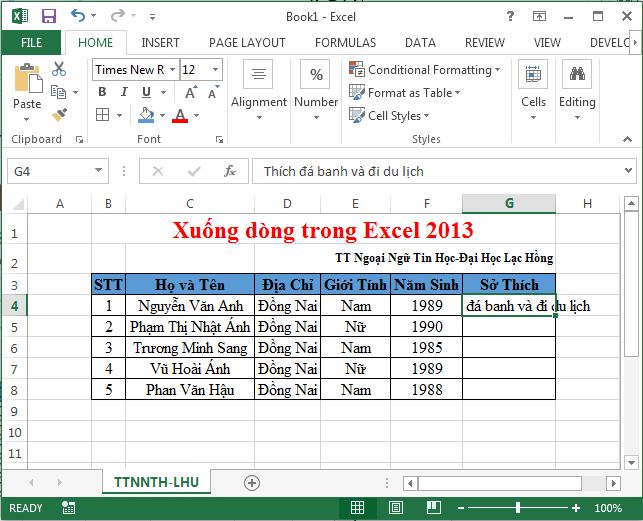This screenshot has height=521, width=643.
Task: Toggle Underline formatting
Action: pyautogui.click(x=143, y=92)
